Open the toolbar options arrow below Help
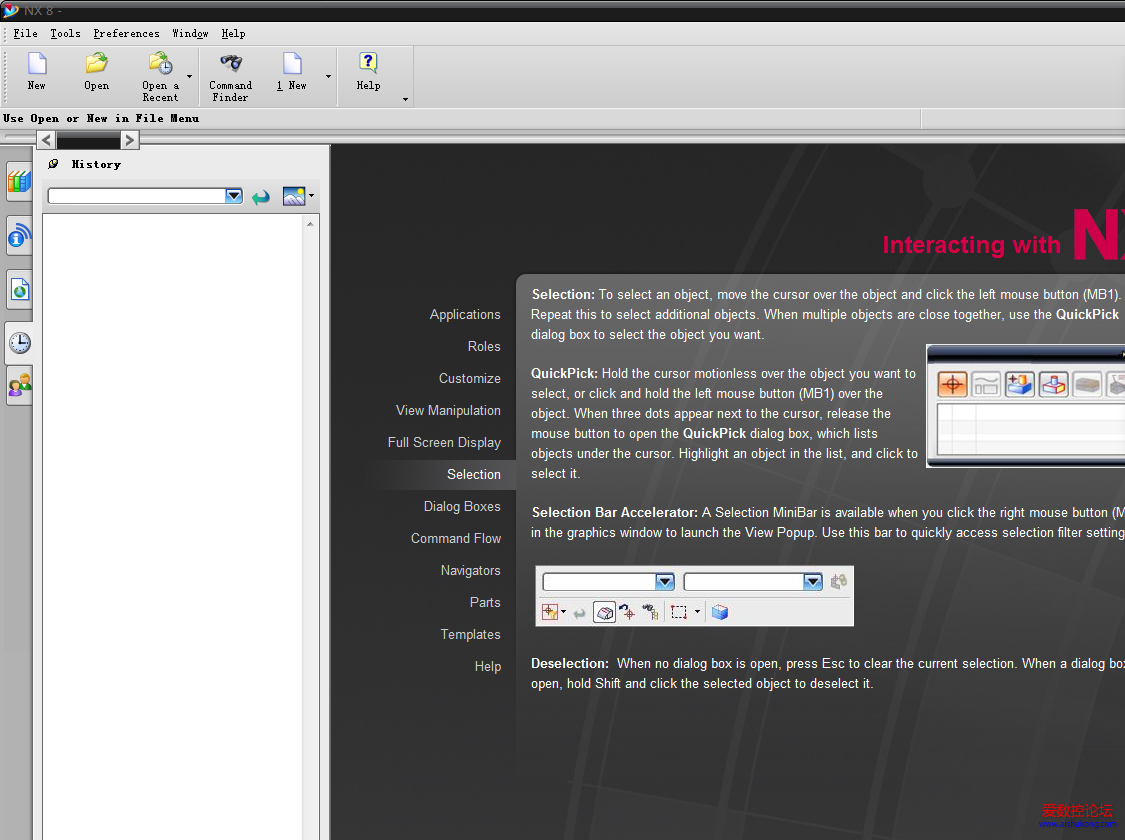The image size is (1125, 840). 405,99
